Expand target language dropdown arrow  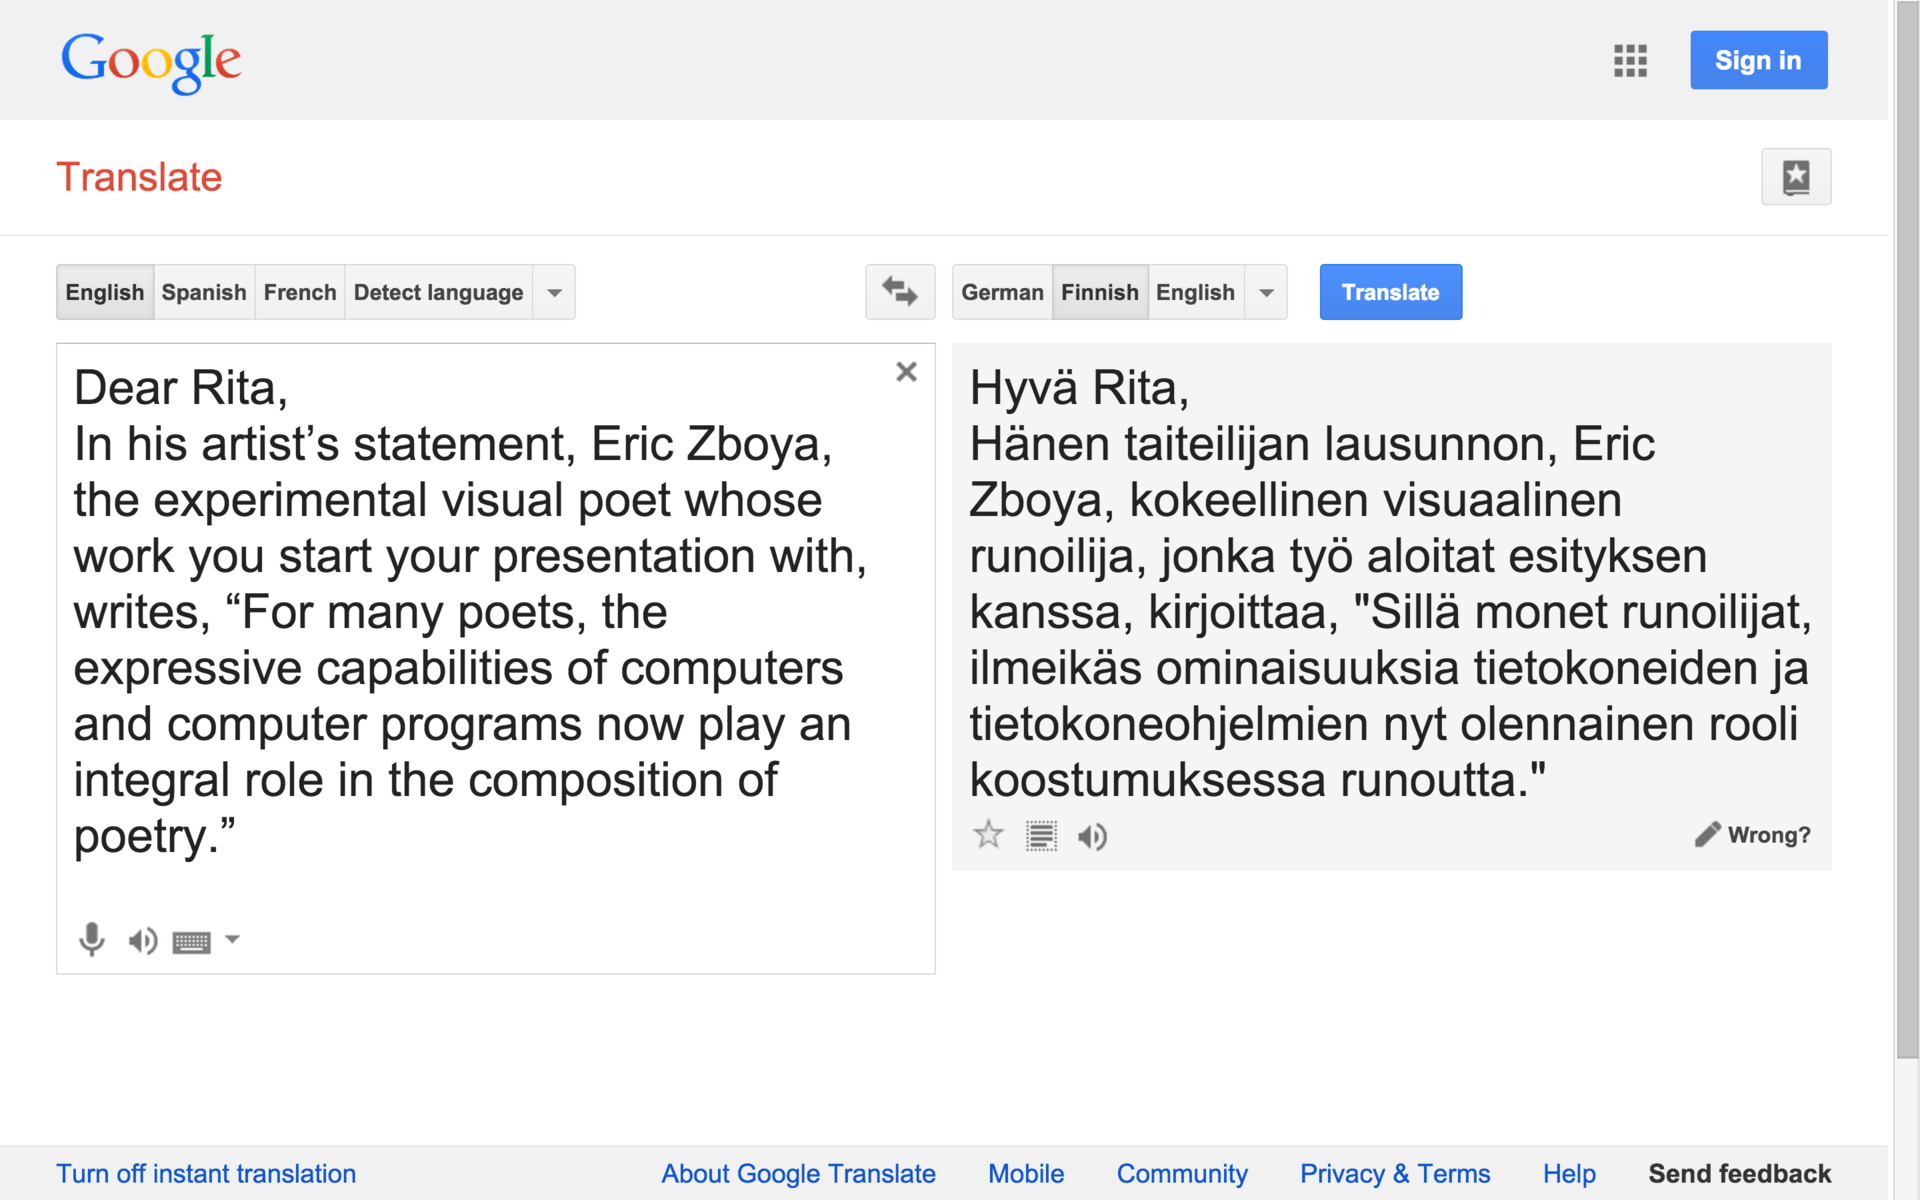(x=1266, y=292)
